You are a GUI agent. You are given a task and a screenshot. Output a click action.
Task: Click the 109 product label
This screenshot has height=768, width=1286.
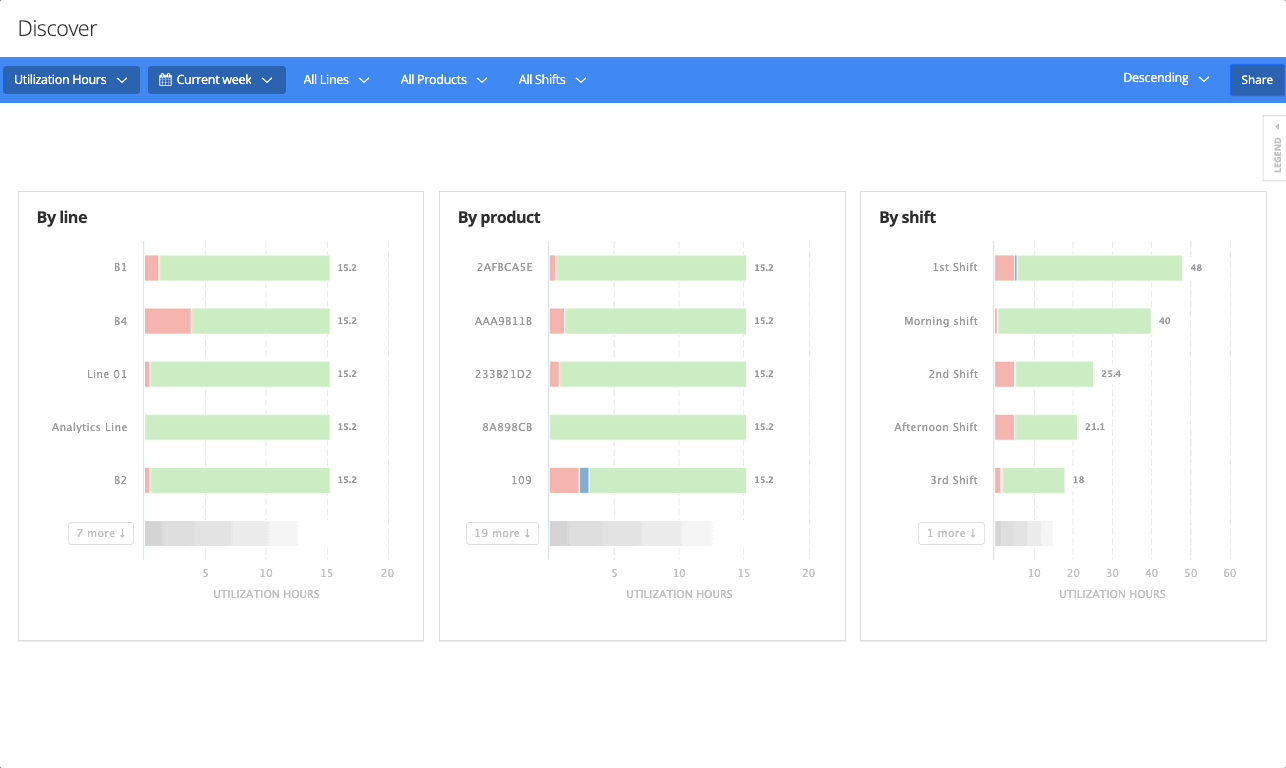click(x=522, y=480)
